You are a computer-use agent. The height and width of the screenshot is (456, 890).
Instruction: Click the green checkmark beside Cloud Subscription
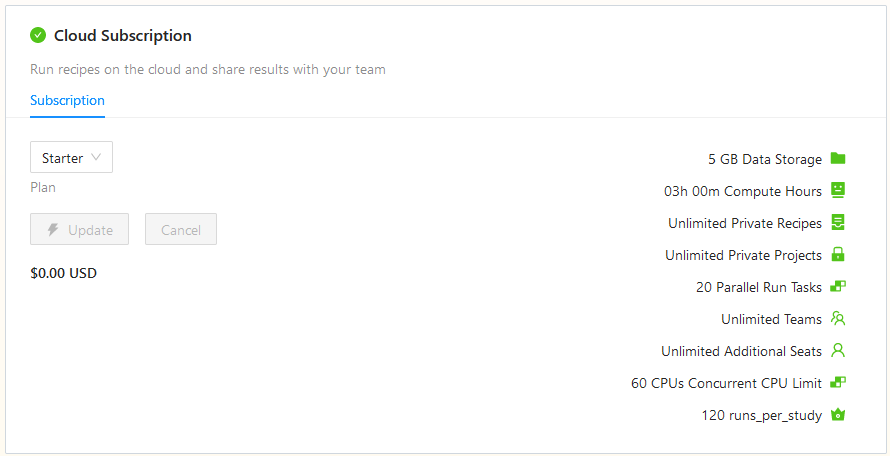38,35
